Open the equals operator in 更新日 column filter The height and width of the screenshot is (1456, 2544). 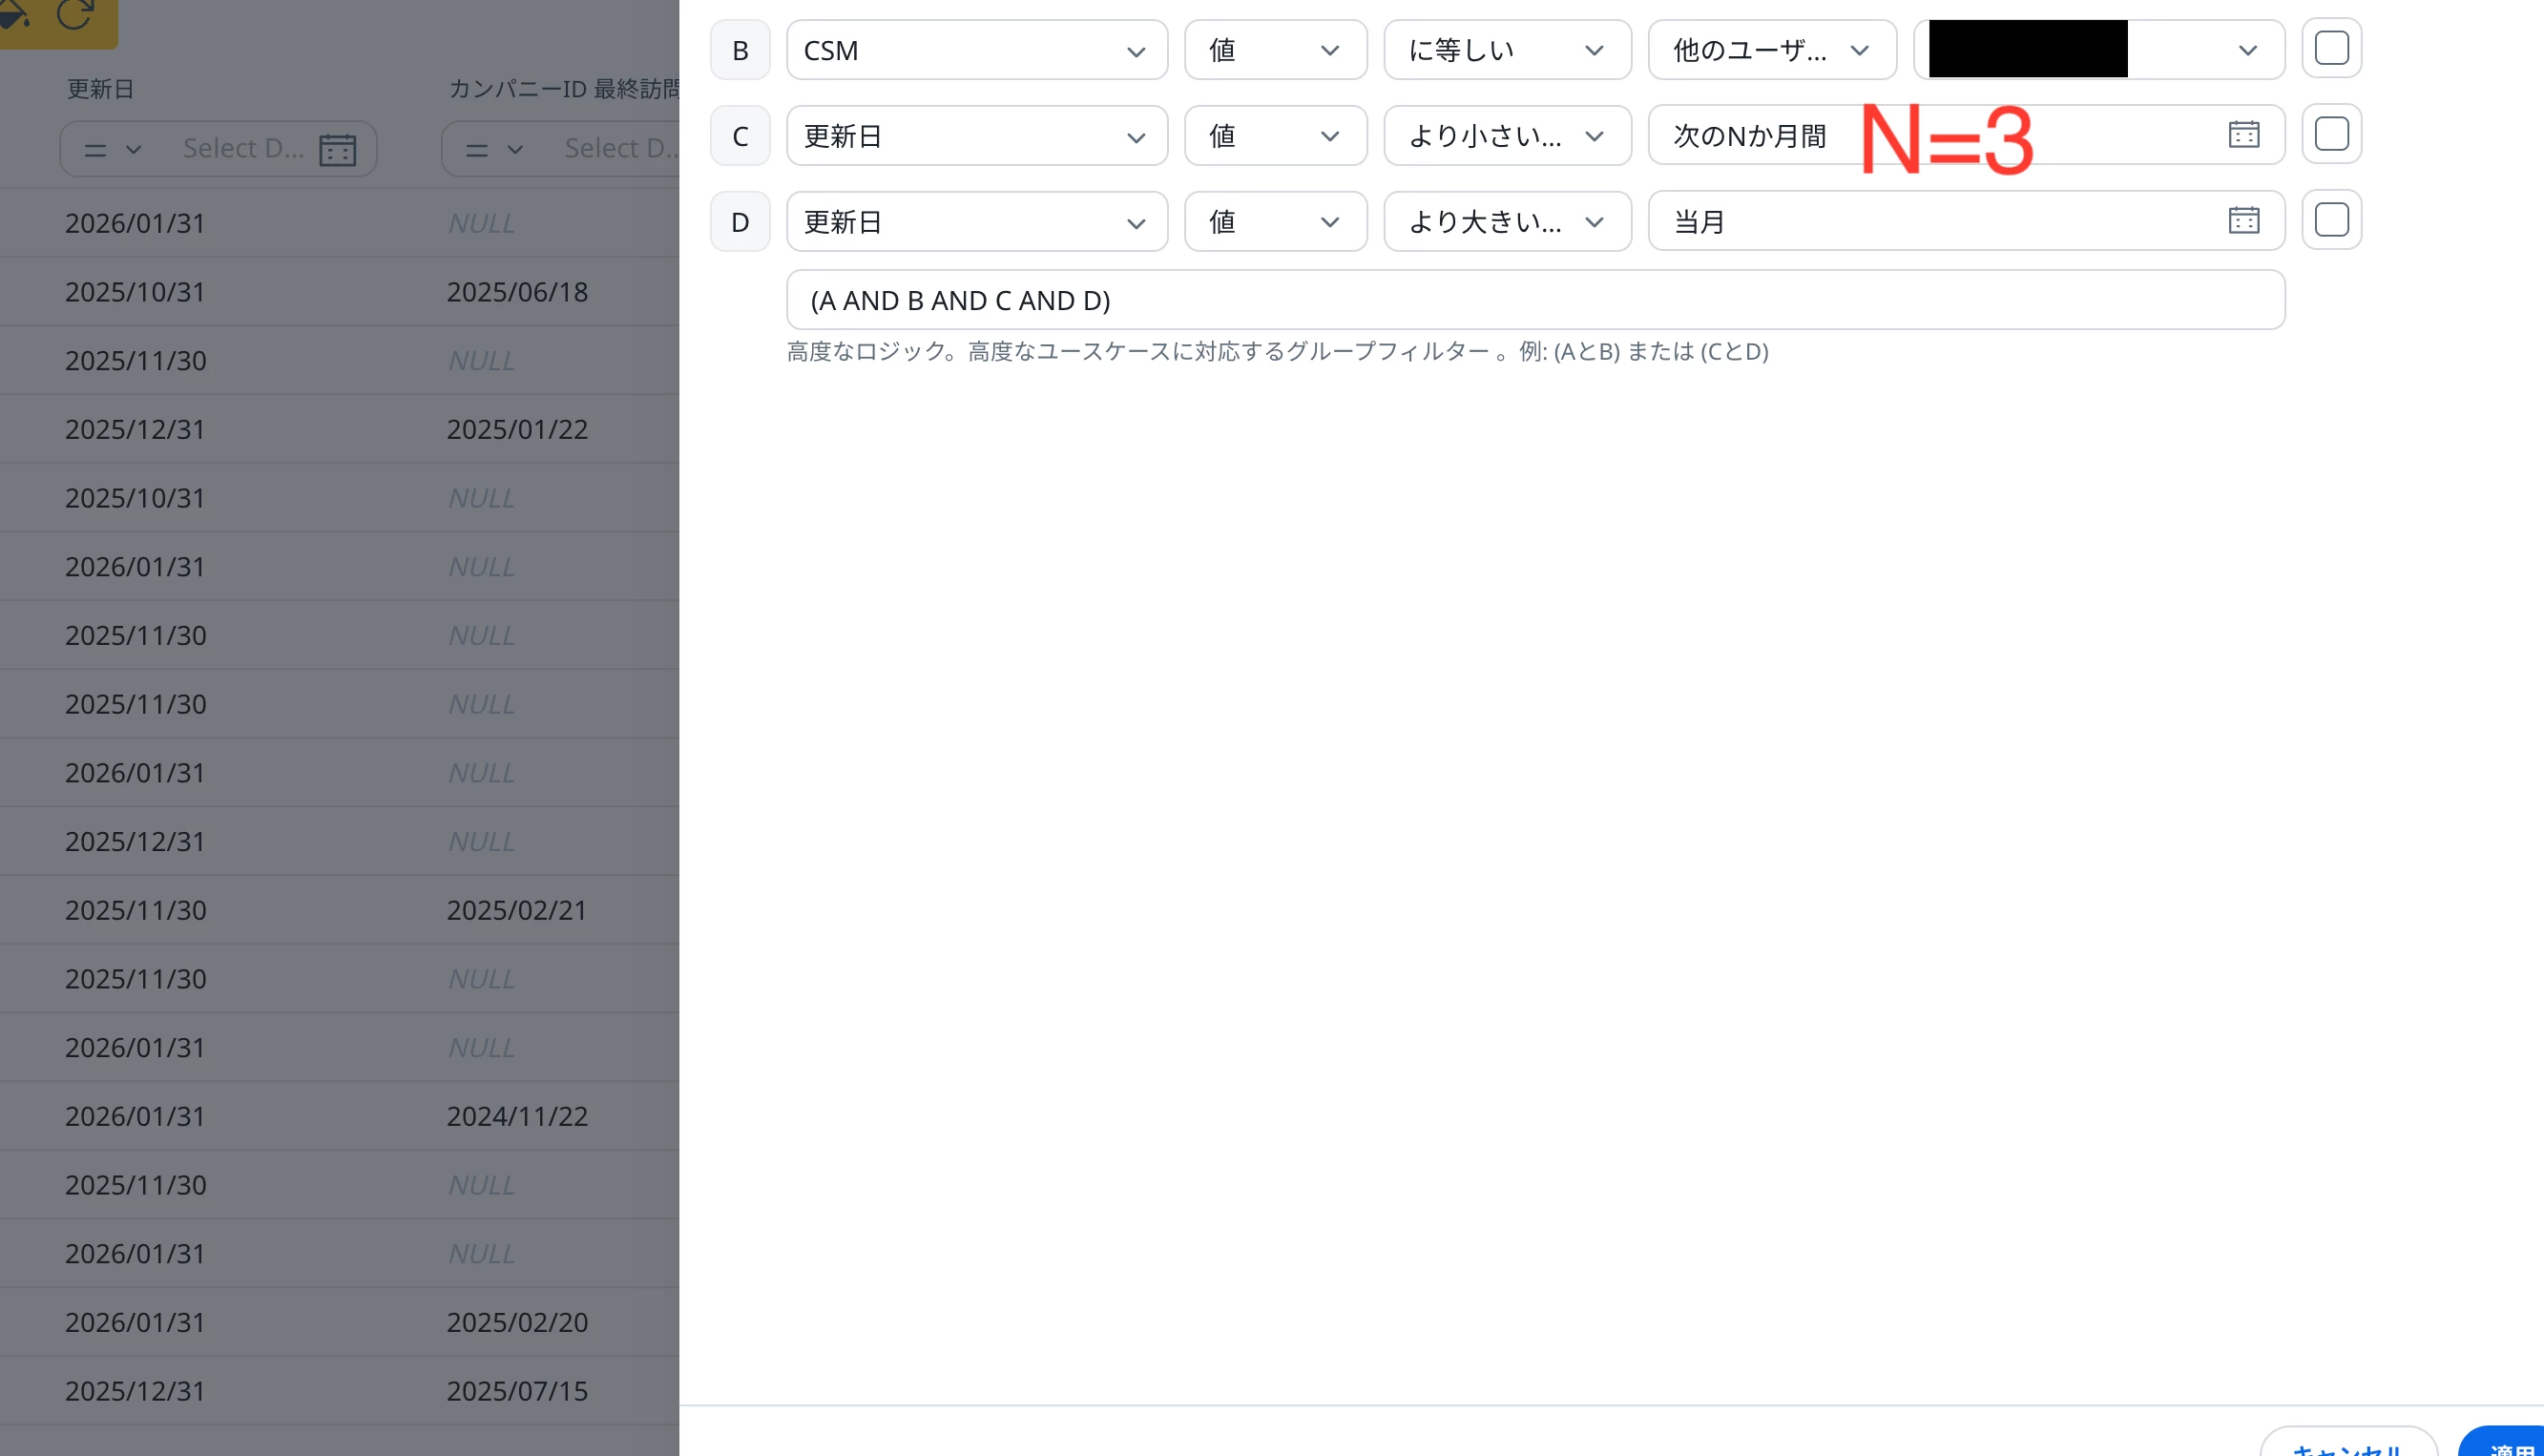111,150
